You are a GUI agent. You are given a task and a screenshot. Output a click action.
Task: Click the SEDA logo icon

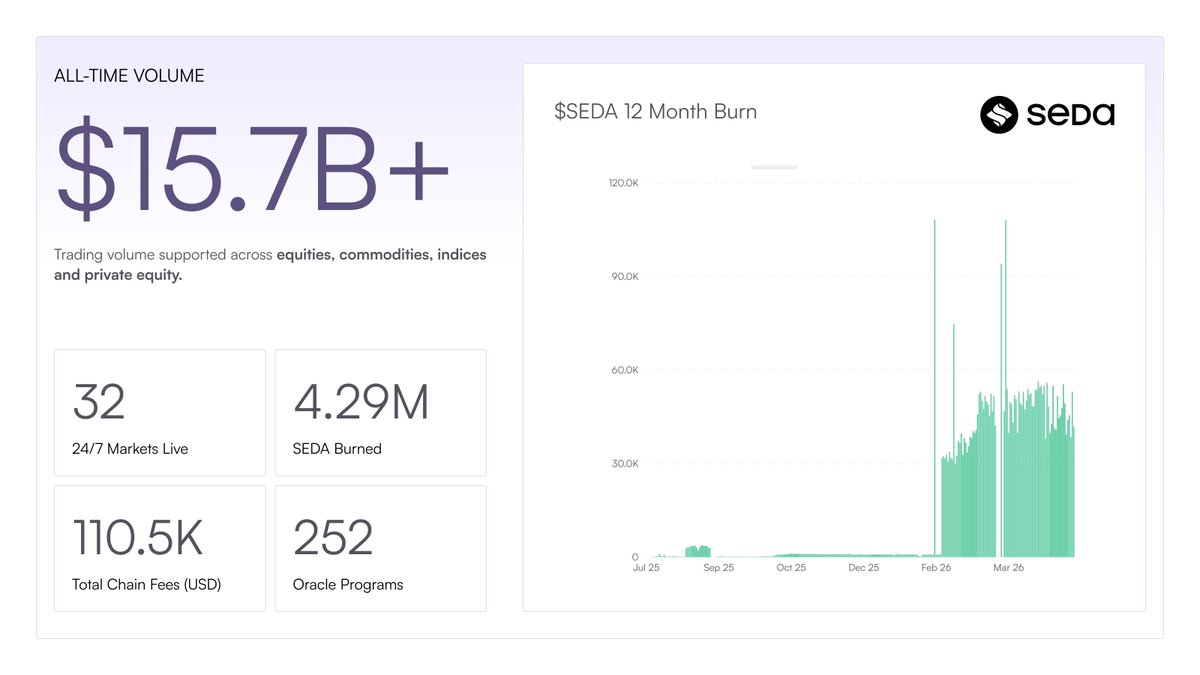tap(998, 115)
